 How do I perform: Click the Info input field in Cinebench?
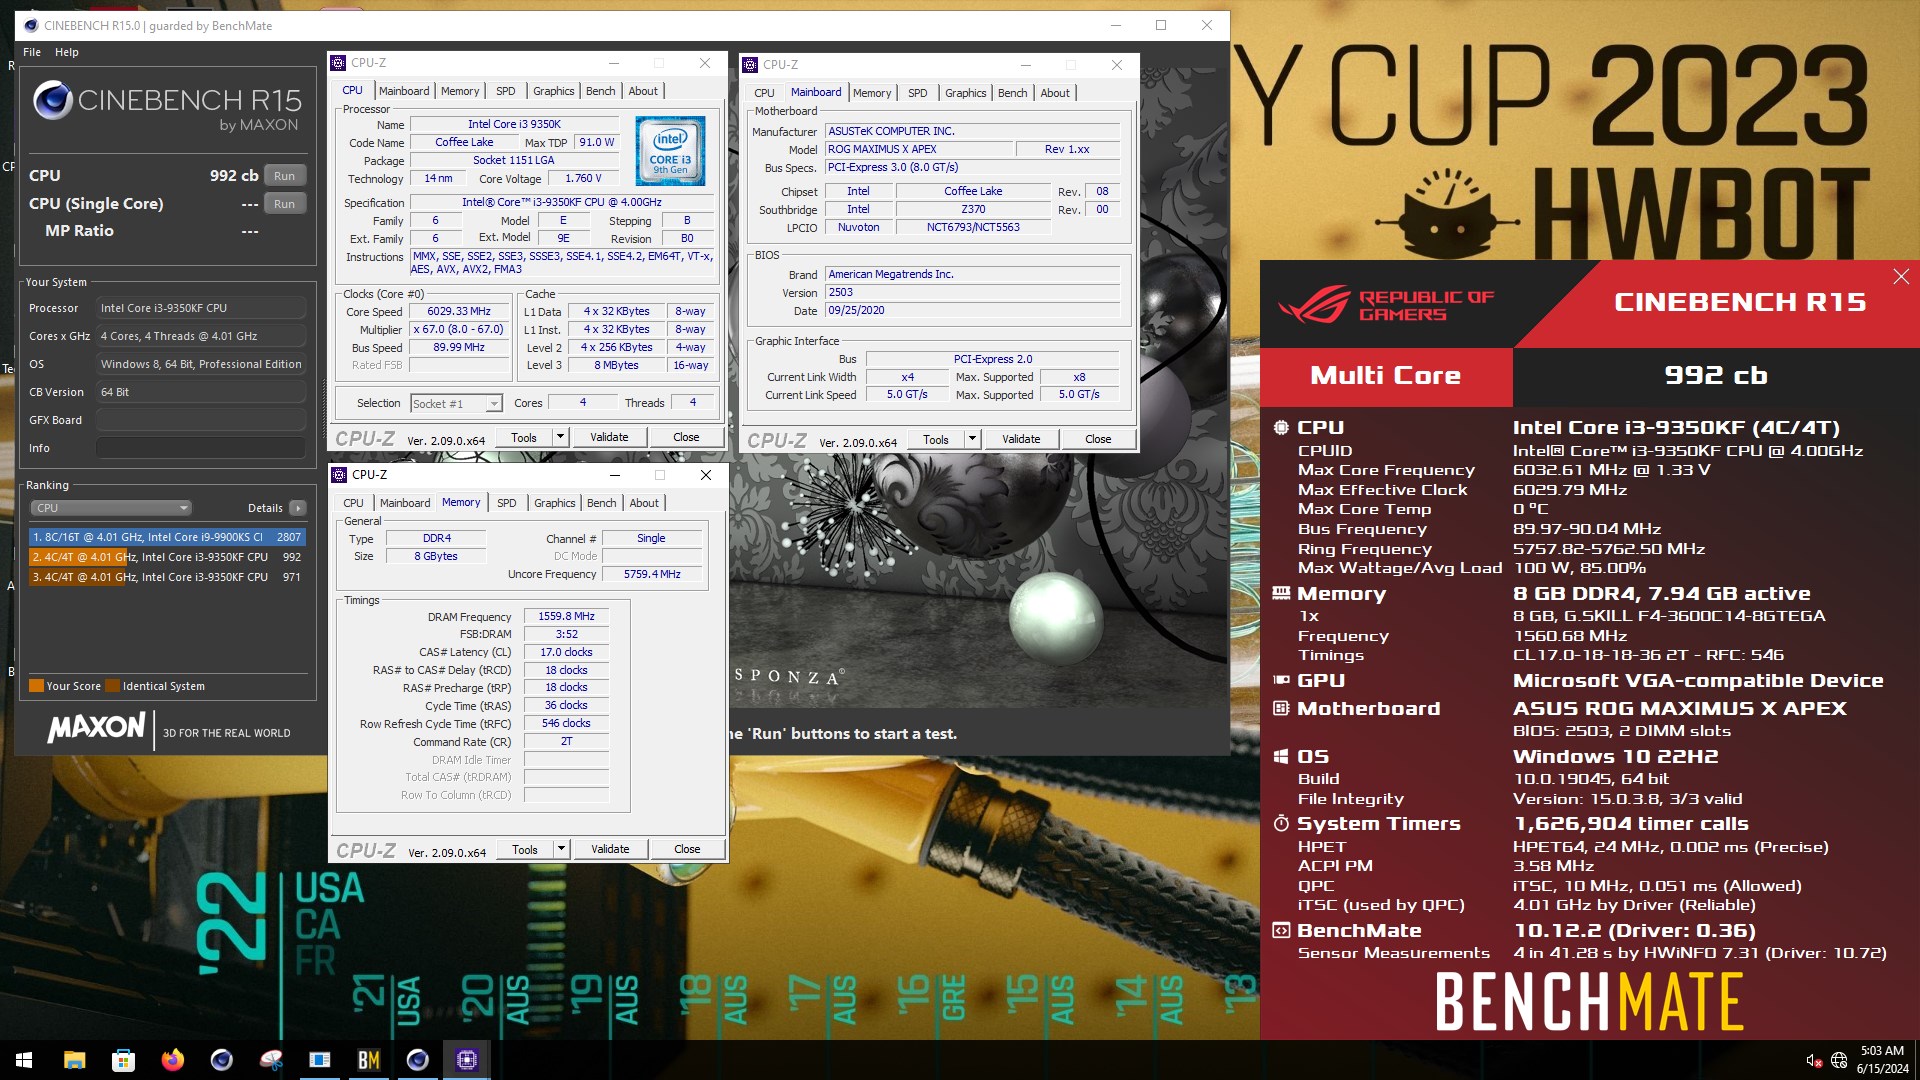[201, 448]
